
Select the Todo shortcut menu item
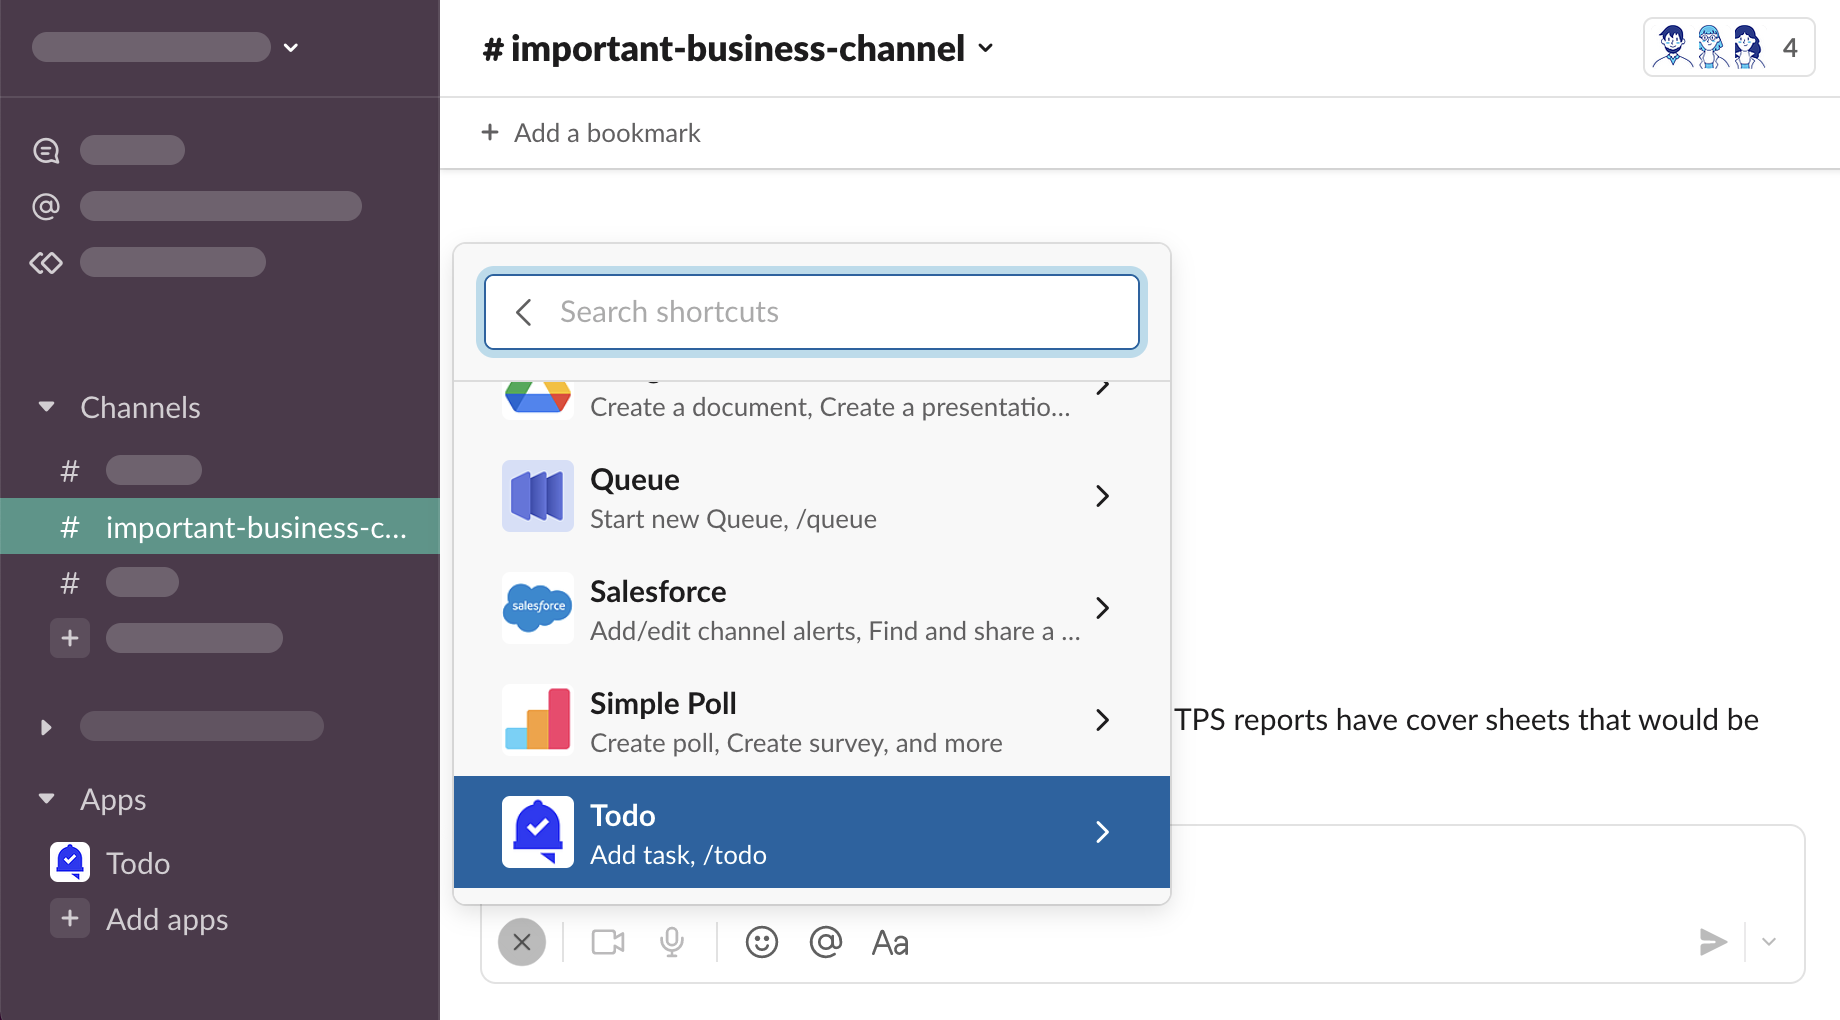tap(811, 832)
